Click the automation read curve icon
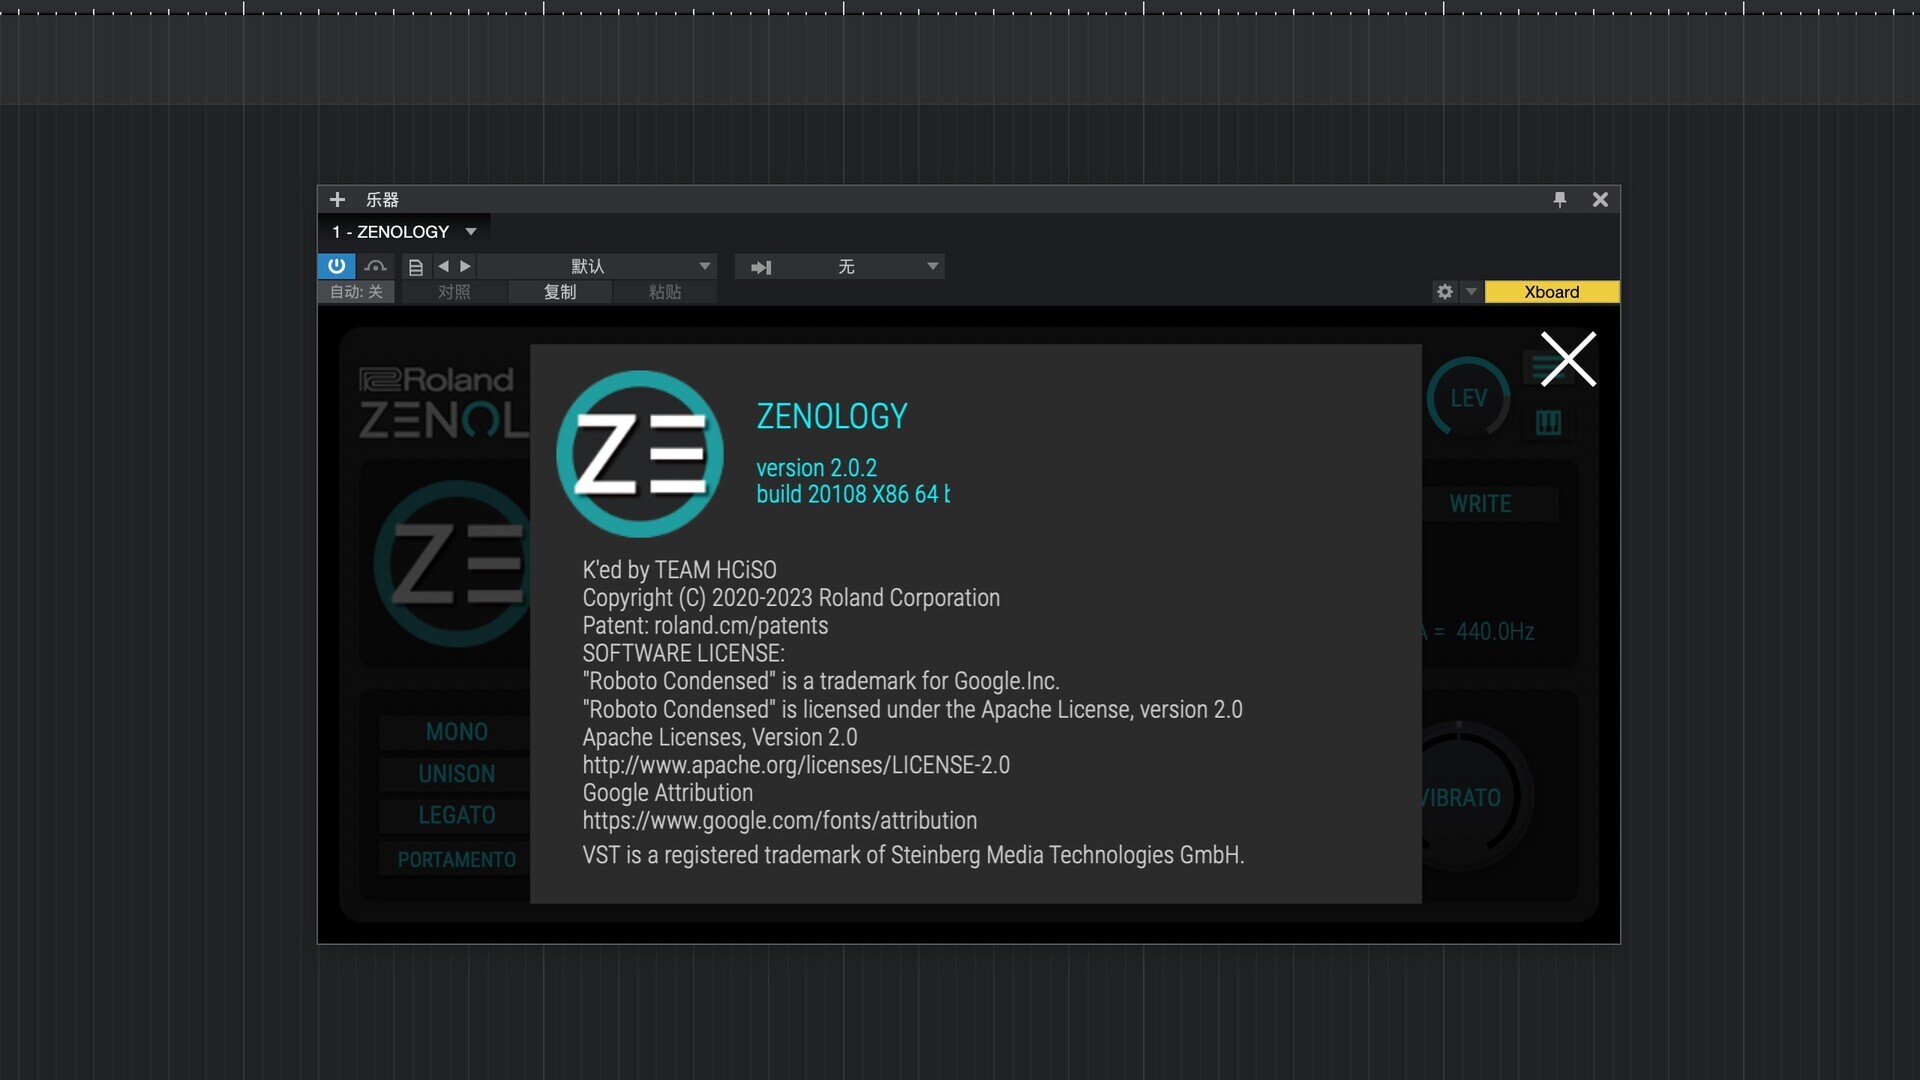 tap(375, 266)
